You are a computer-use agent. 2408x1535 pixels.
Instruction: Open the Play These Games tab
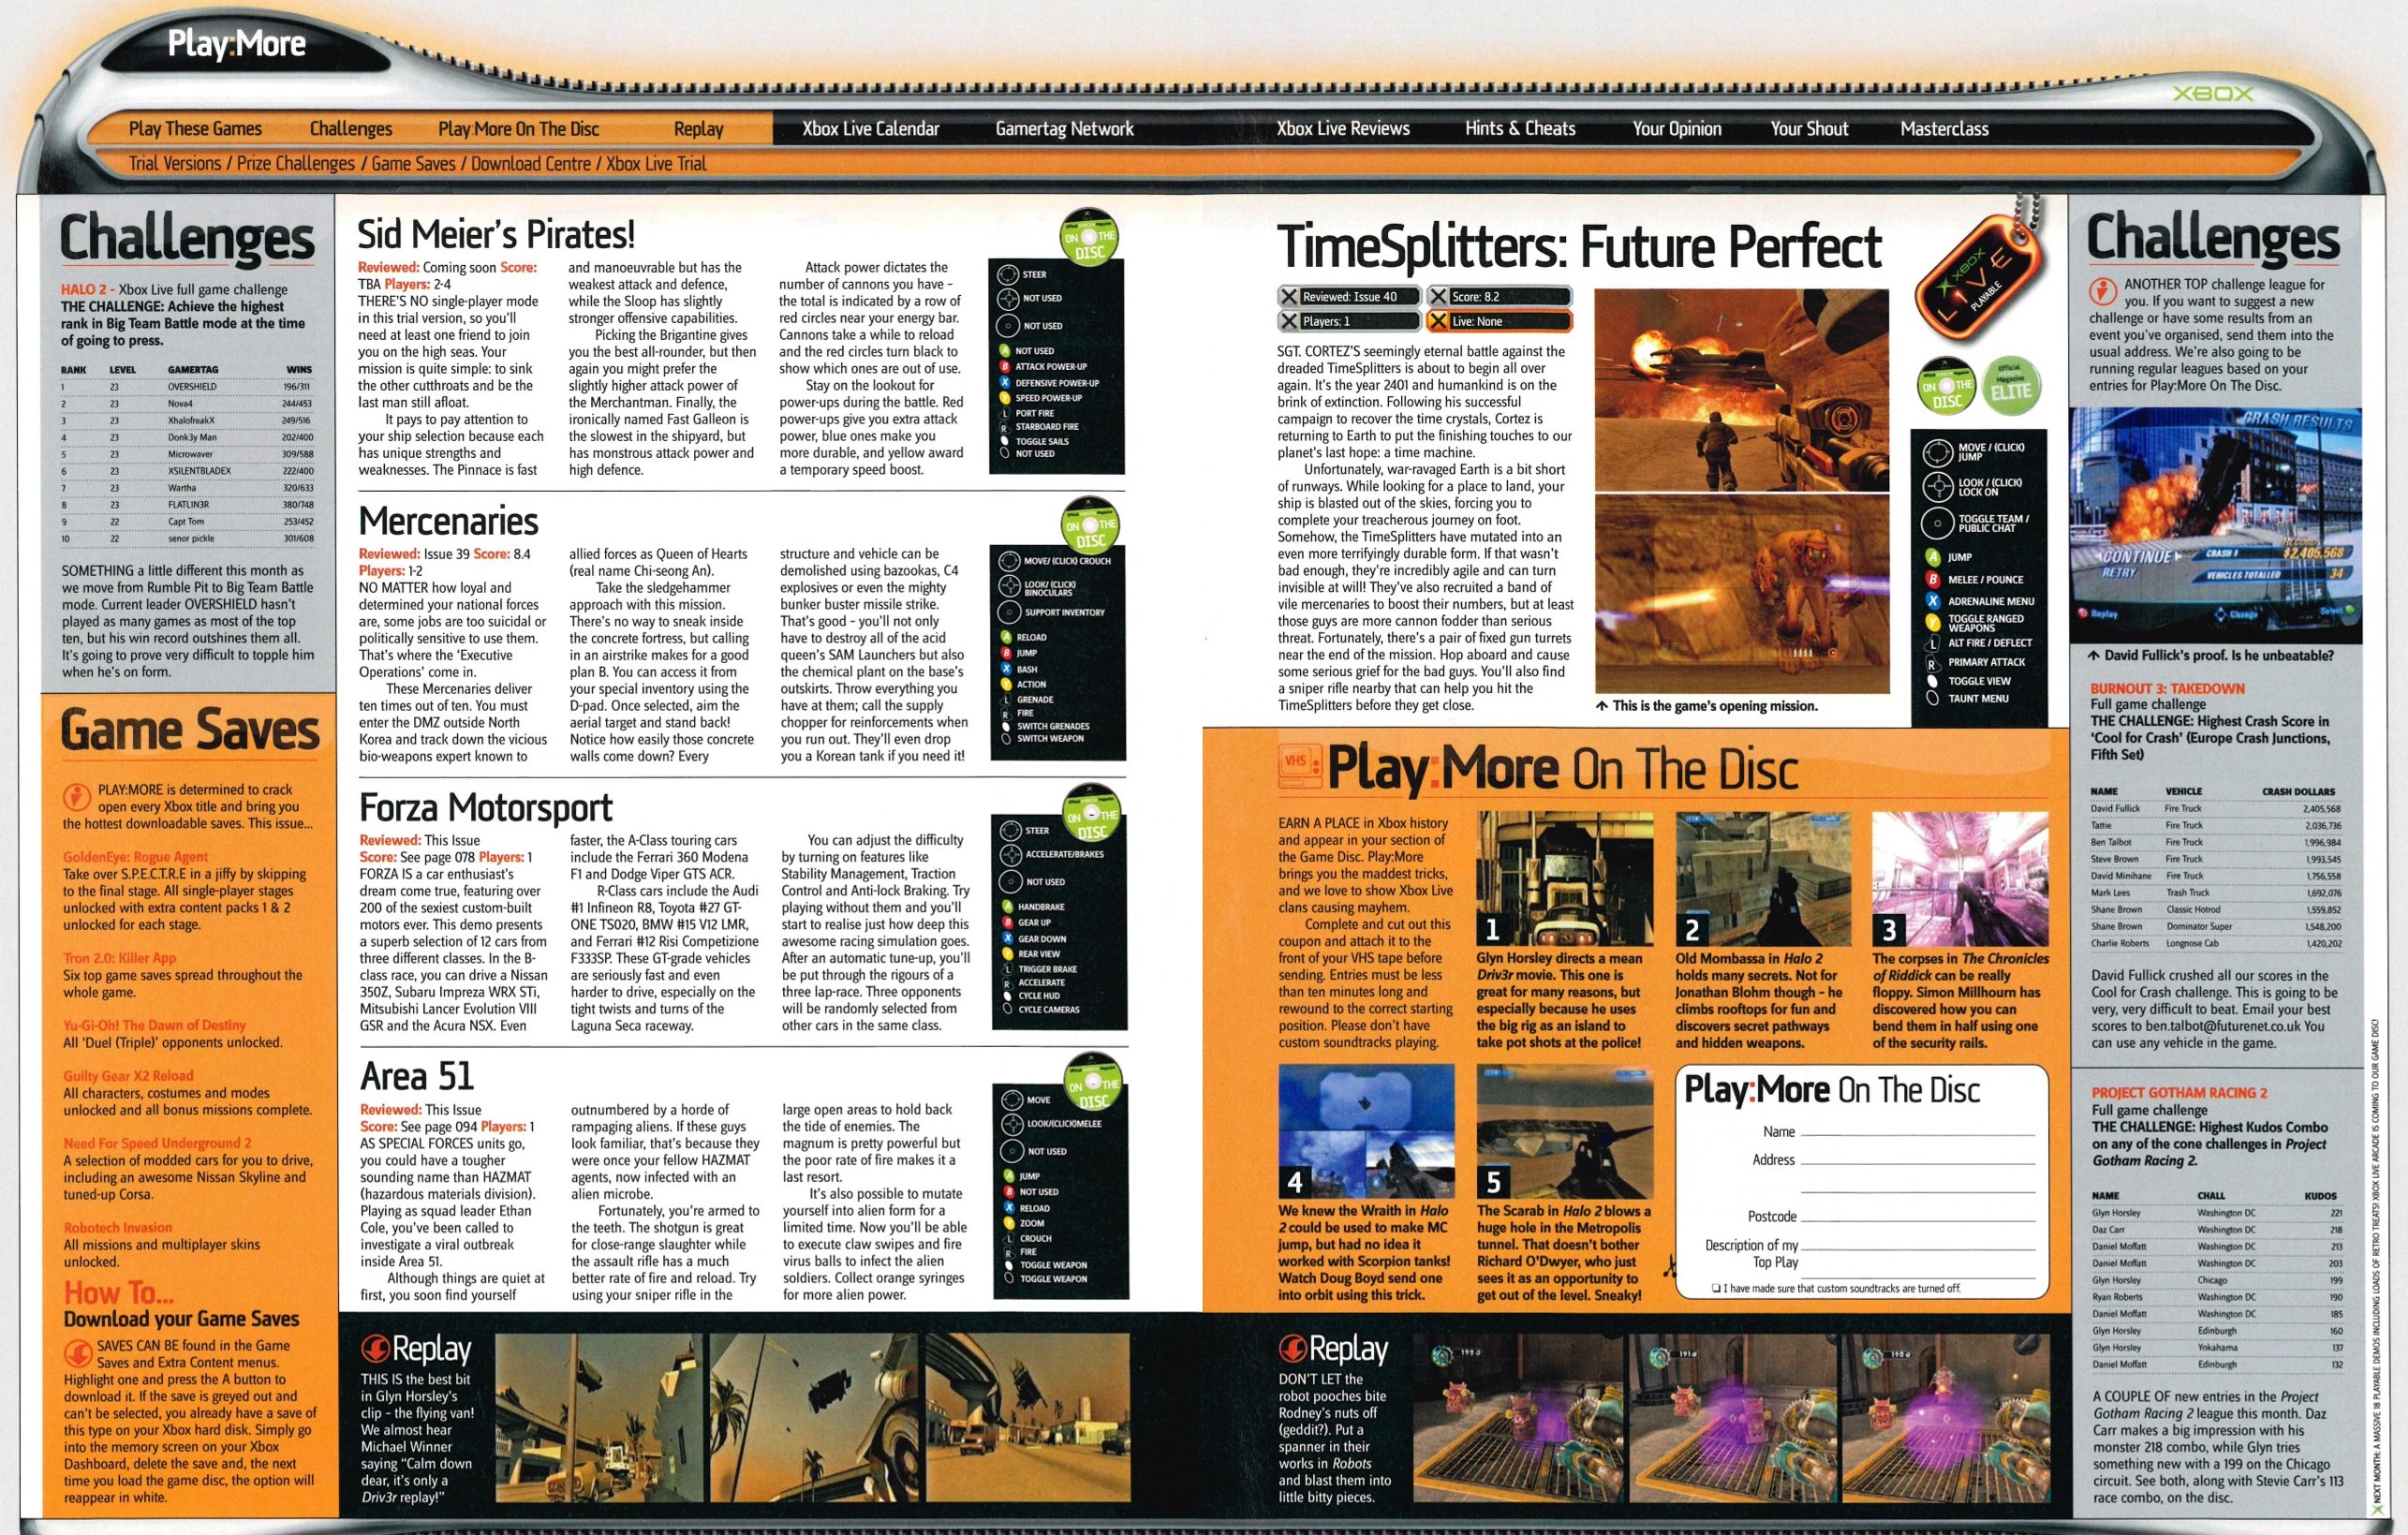195,129
